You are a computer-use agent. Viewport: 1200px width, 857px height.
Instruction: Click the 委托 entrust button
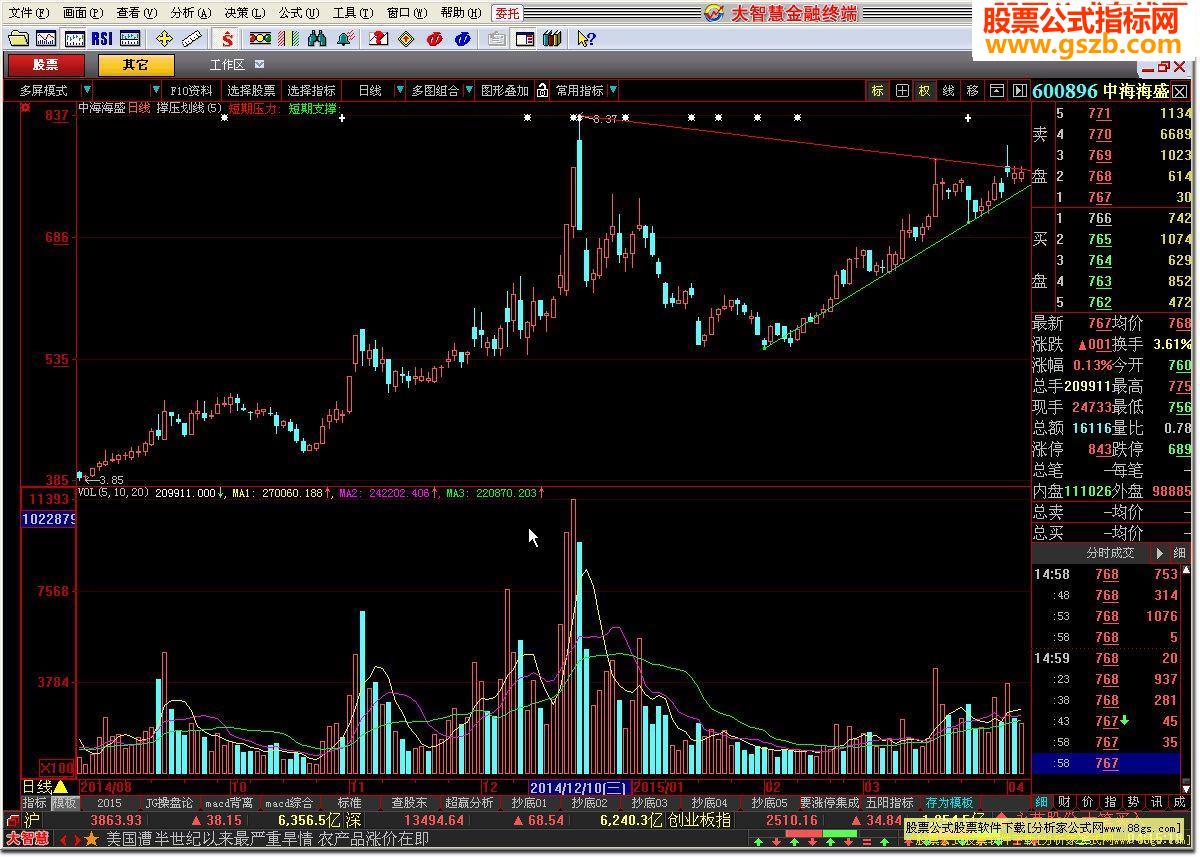[x=507, y=13]
